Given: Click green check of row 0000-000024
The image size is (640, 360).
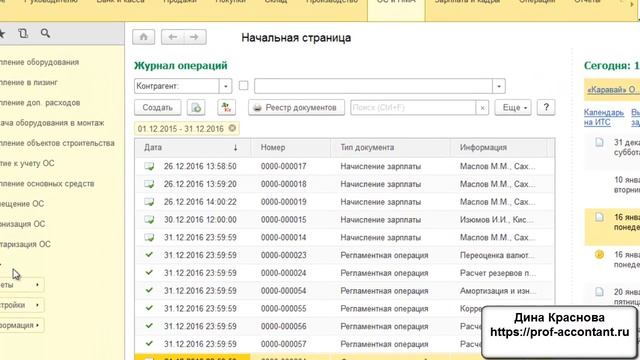Looking at the screenshot, I should point(149,273).
